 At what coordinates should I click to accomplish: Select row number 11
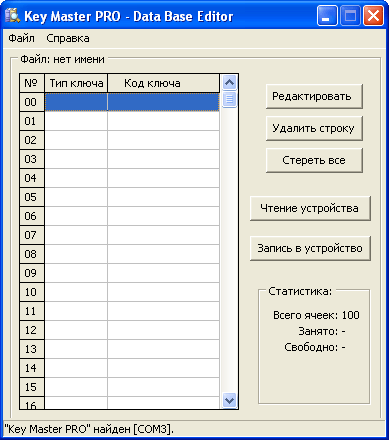(x=32, y=311)
